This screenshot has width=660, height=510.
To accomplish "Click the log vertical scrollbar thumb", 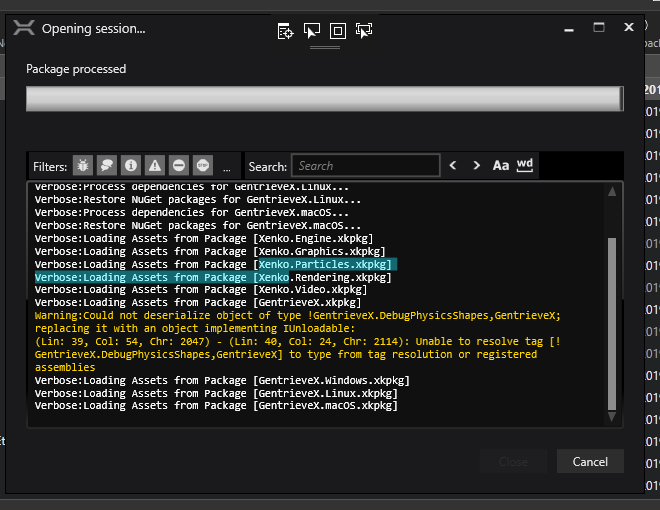I will (612, 324).
